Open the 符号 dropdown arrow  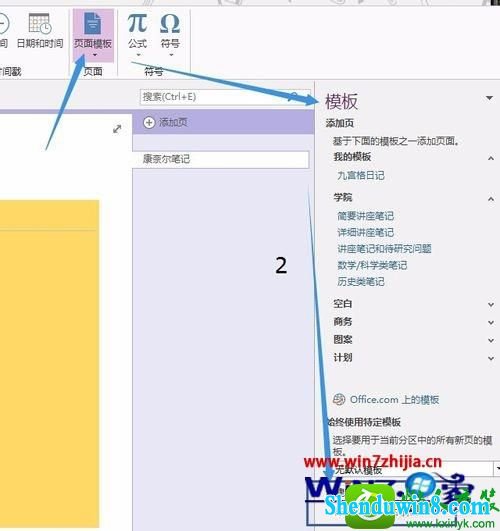click(x=171, y=55)
